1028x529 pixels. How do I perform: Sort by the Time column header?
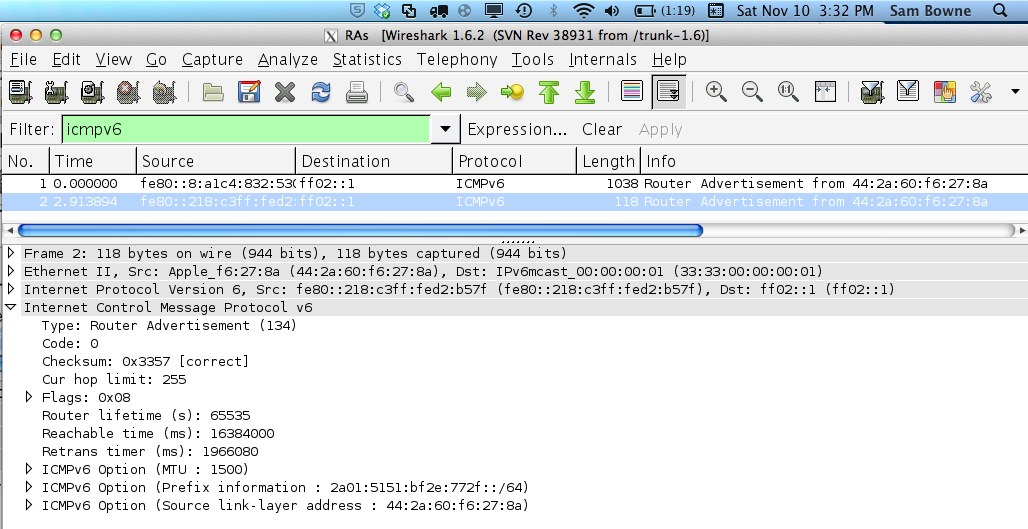pos(92,161)
